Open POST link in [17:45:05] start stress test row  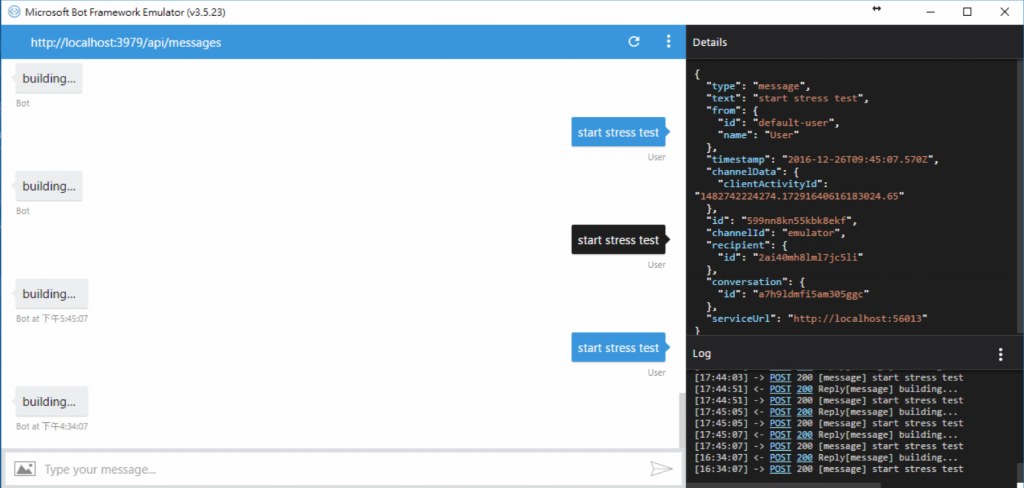tap(780, 423)
